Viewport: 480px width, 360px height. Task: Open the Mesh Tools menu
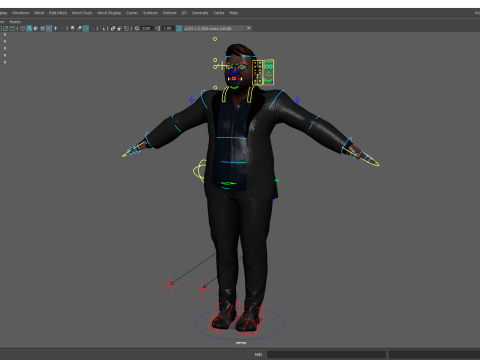[82, 13]
